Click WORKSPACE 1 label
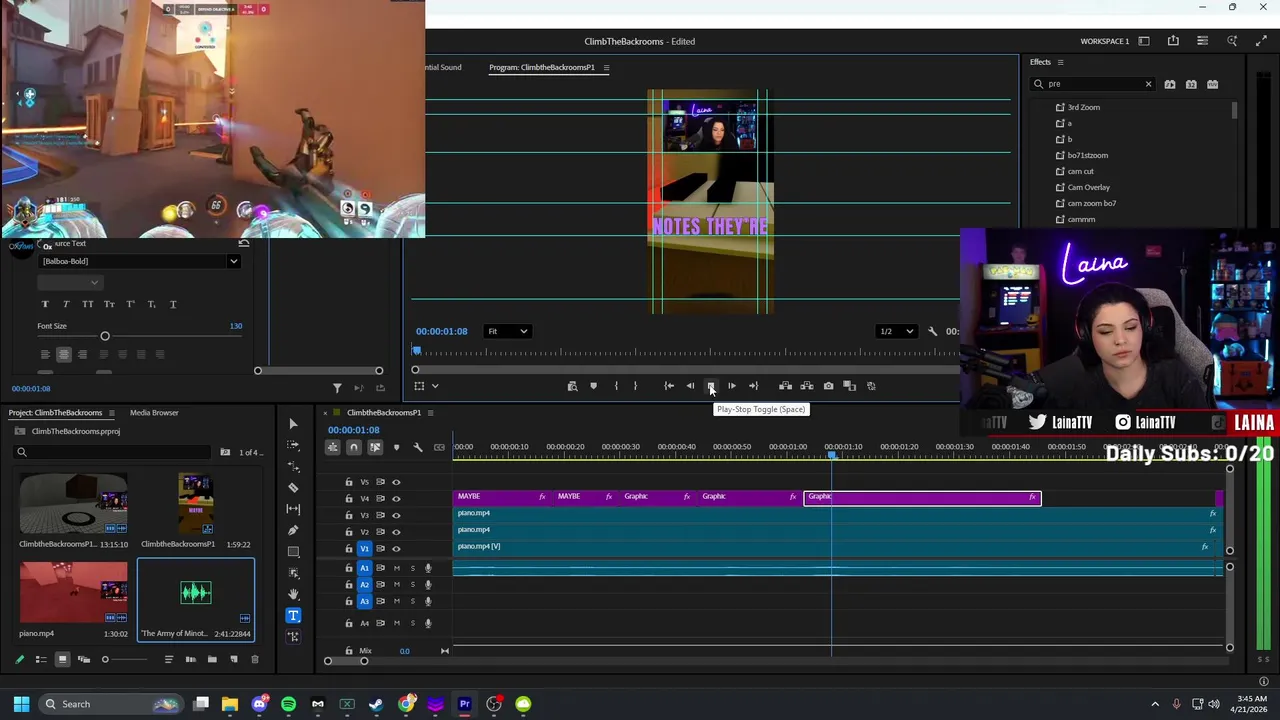 click(1104, 41)
